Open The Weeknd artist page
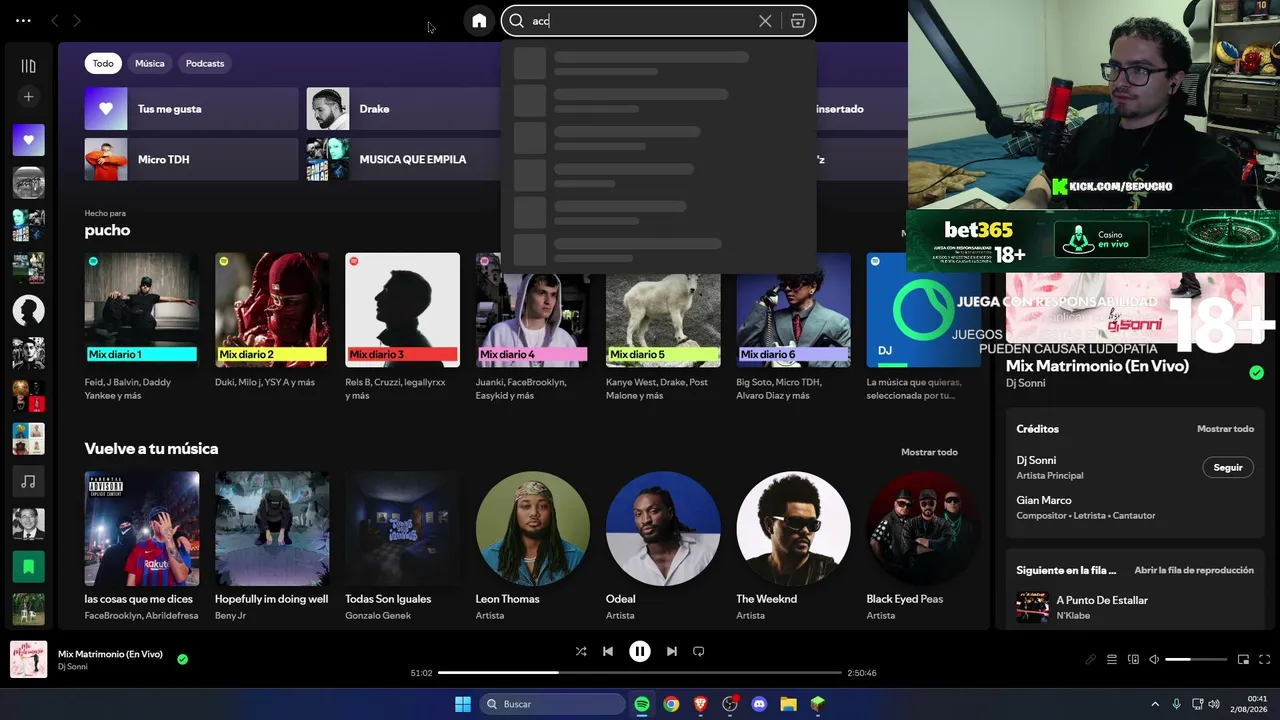 793,529
